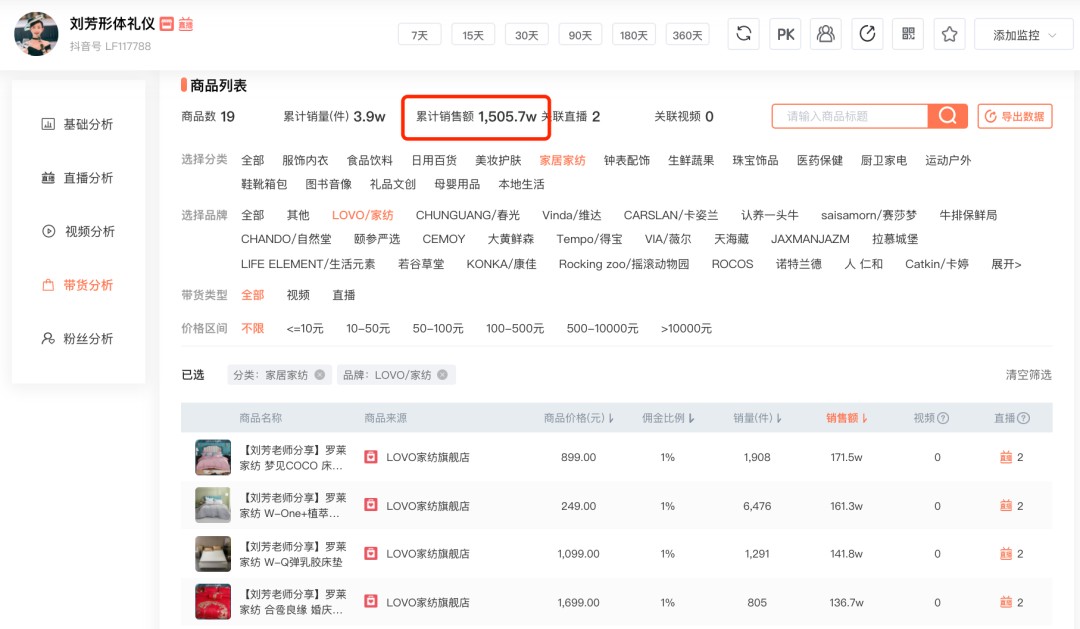Viewport: 1080px width, 629px height.
Task: Click the star favorite icon
Action: (x=949, y=34)
